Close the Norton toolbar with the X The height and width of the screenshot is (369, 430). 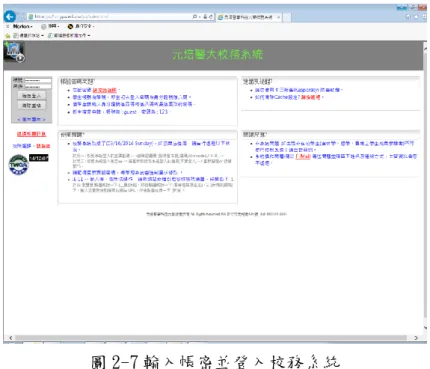7,26
